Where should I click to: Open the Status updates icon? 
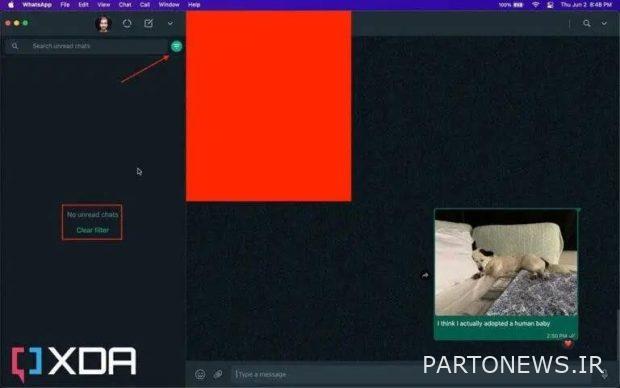coord(127,23)
